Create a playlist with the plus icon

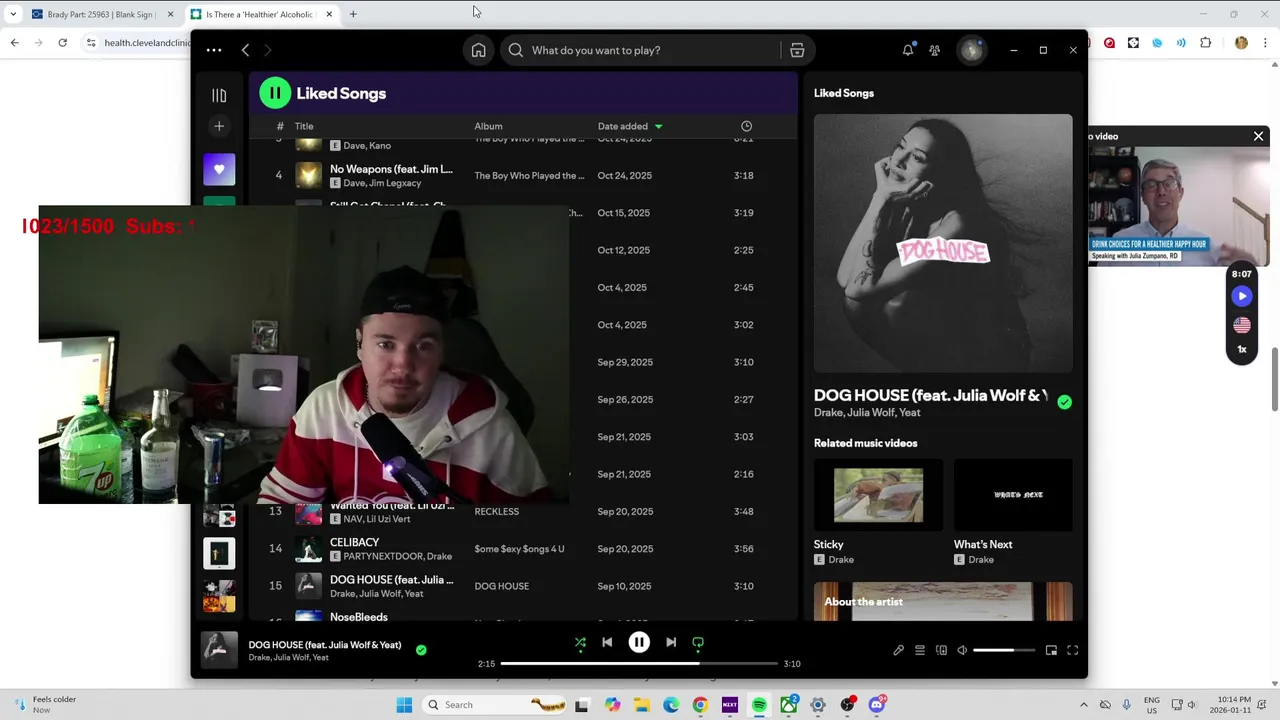click(219, 126)
